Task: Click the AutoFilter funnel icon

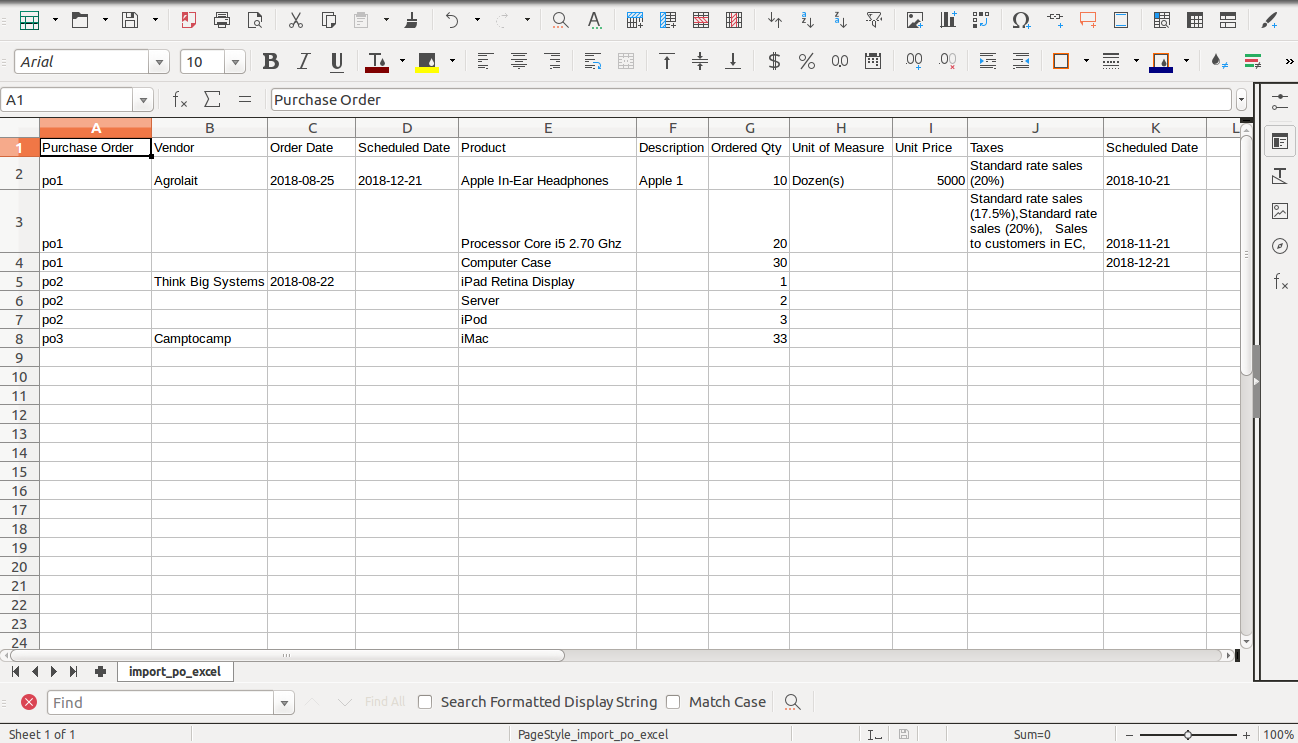Action: [x=874, y=20]
